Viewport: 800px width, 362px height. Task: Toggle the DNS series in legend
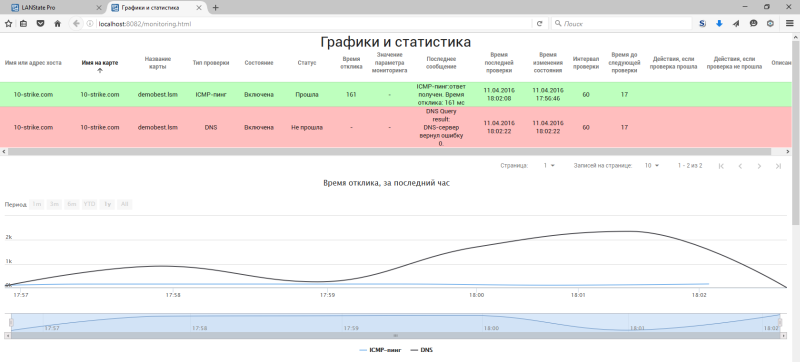click(422, 350)
